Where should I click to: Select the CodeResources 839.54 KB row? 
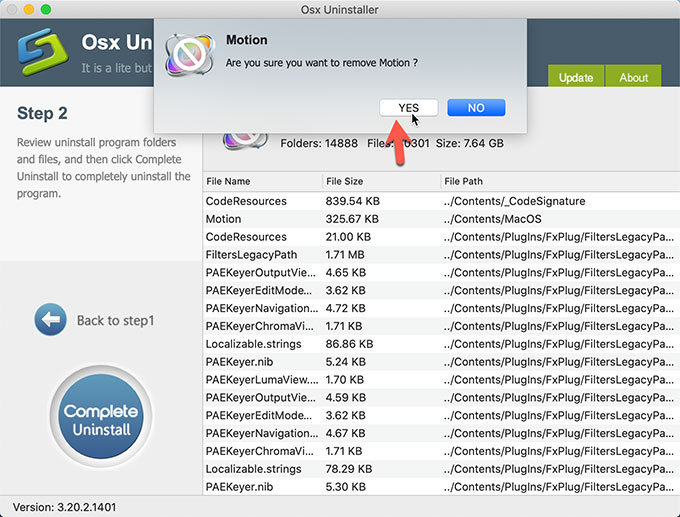[x=441, y=201]
